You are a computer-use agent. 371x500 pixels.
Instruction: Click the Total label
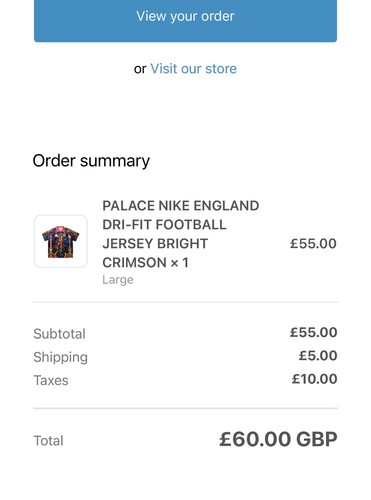[x=48, y=441]
